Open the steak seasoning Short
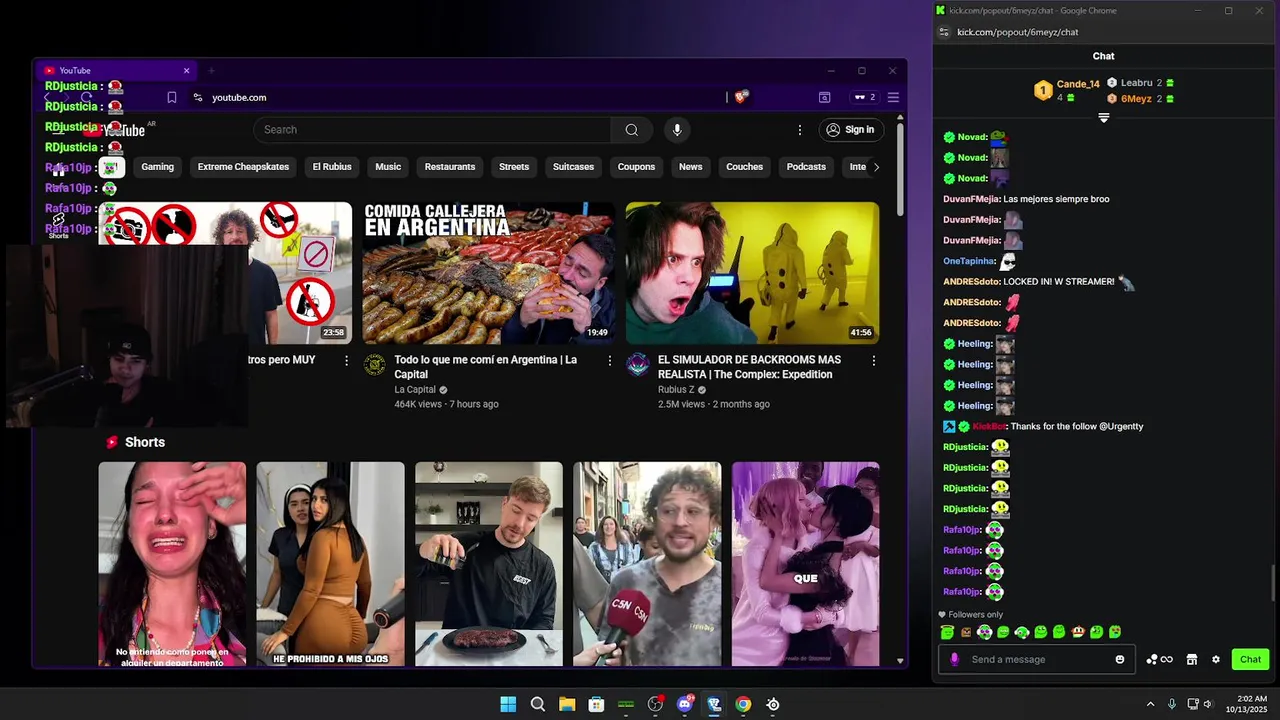 (489, 564)
